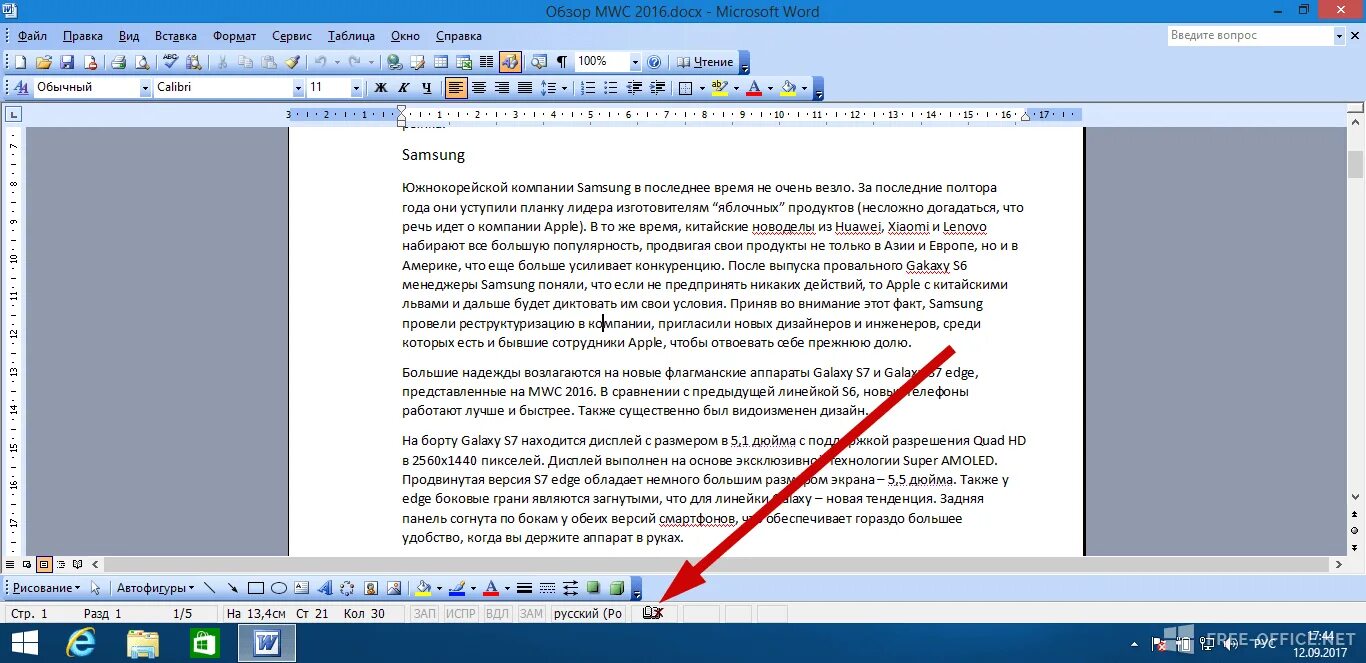The image size is (1366, 663).
Task: Open a file with the folder icon
Action: [x=43, y=62]
